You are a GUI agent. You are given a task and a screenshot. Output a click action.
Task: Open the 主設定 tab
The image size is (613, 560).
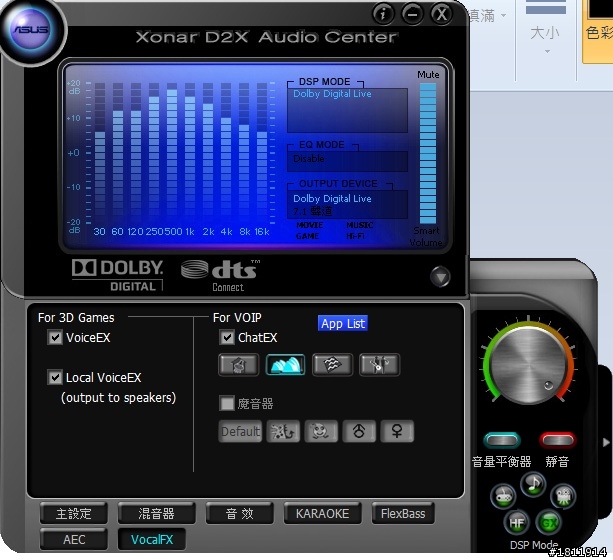pyautogui.click(x=73, y=513)
